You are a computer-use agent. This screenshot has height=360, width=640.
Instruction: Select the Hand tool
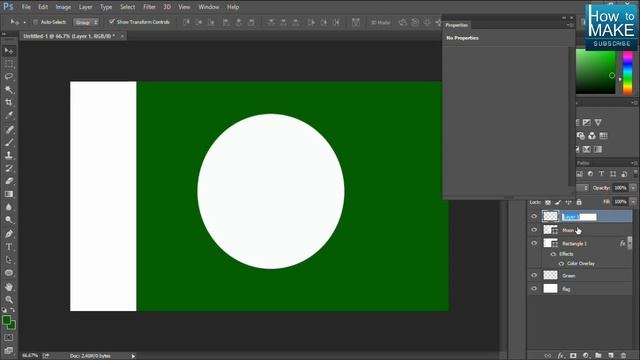[9, 287]
